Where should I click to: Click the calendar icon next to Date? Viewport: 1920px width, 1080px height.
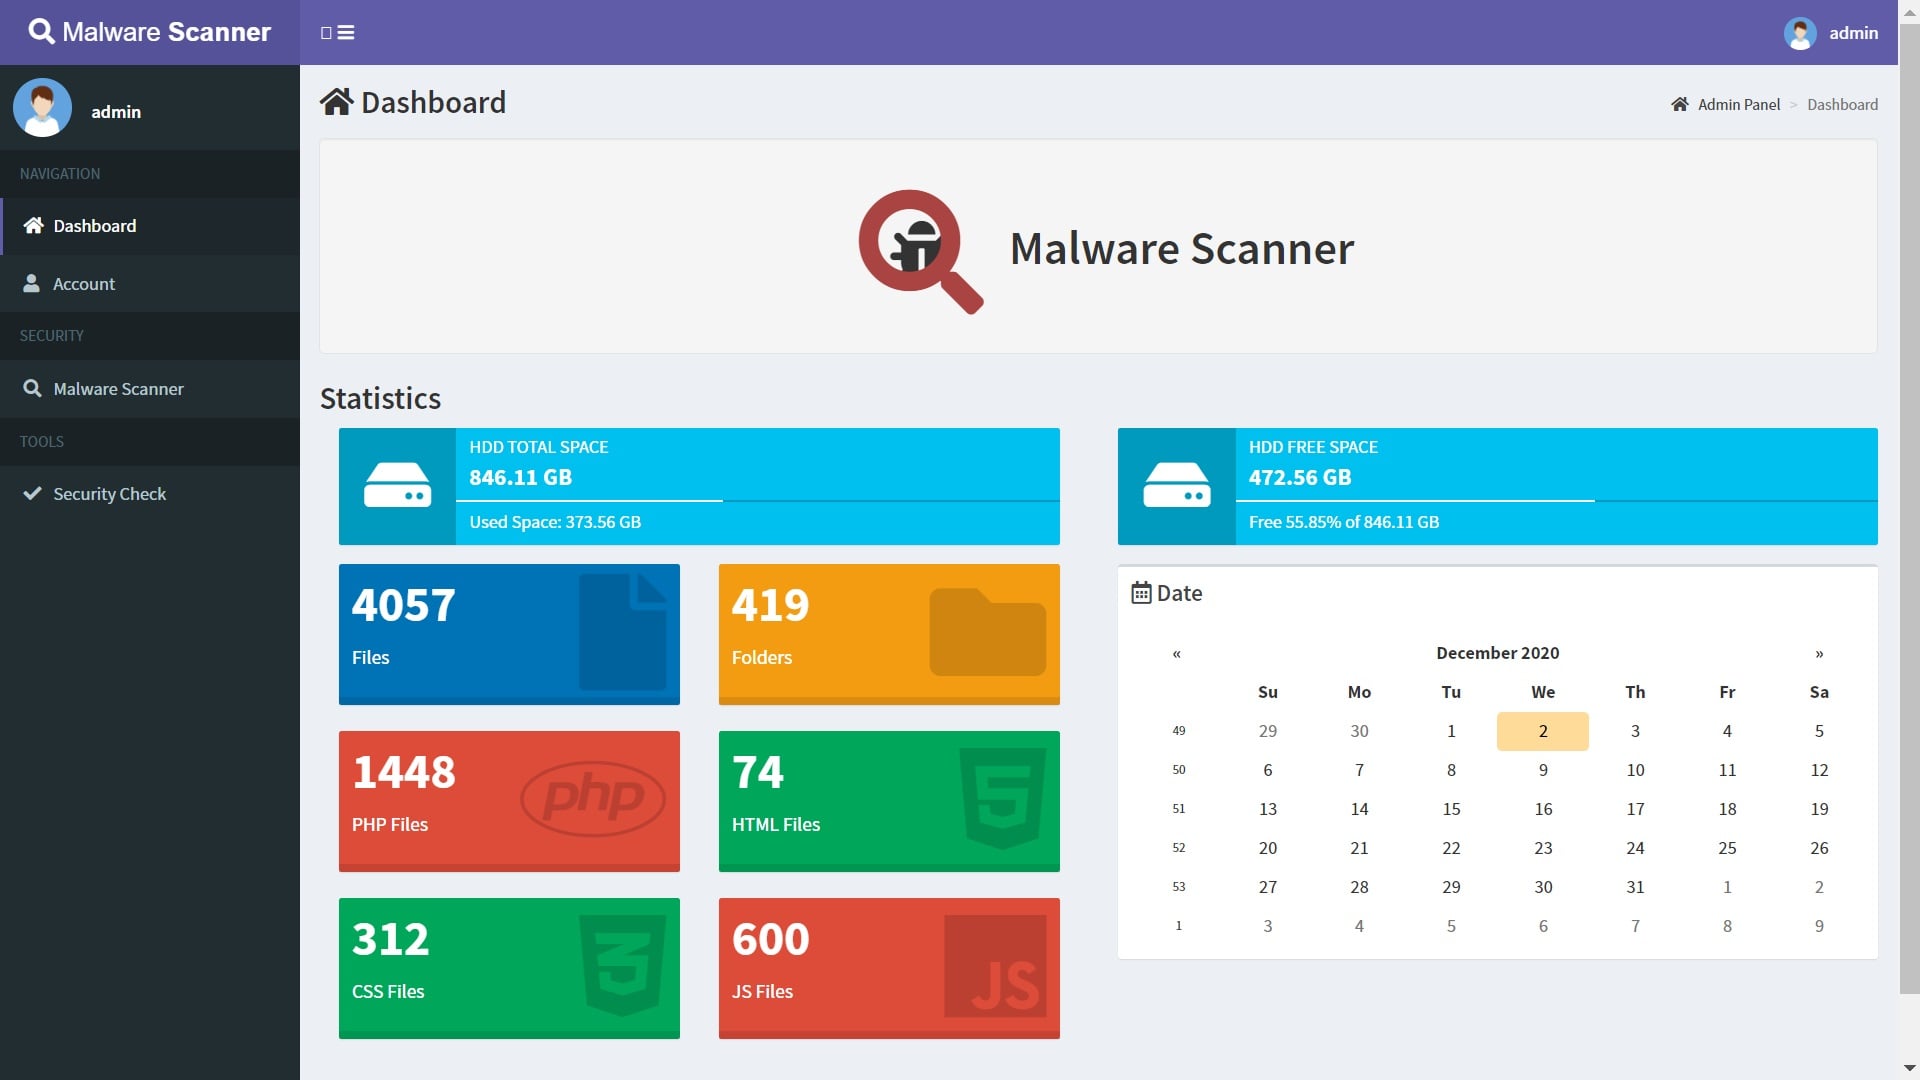1140,592
